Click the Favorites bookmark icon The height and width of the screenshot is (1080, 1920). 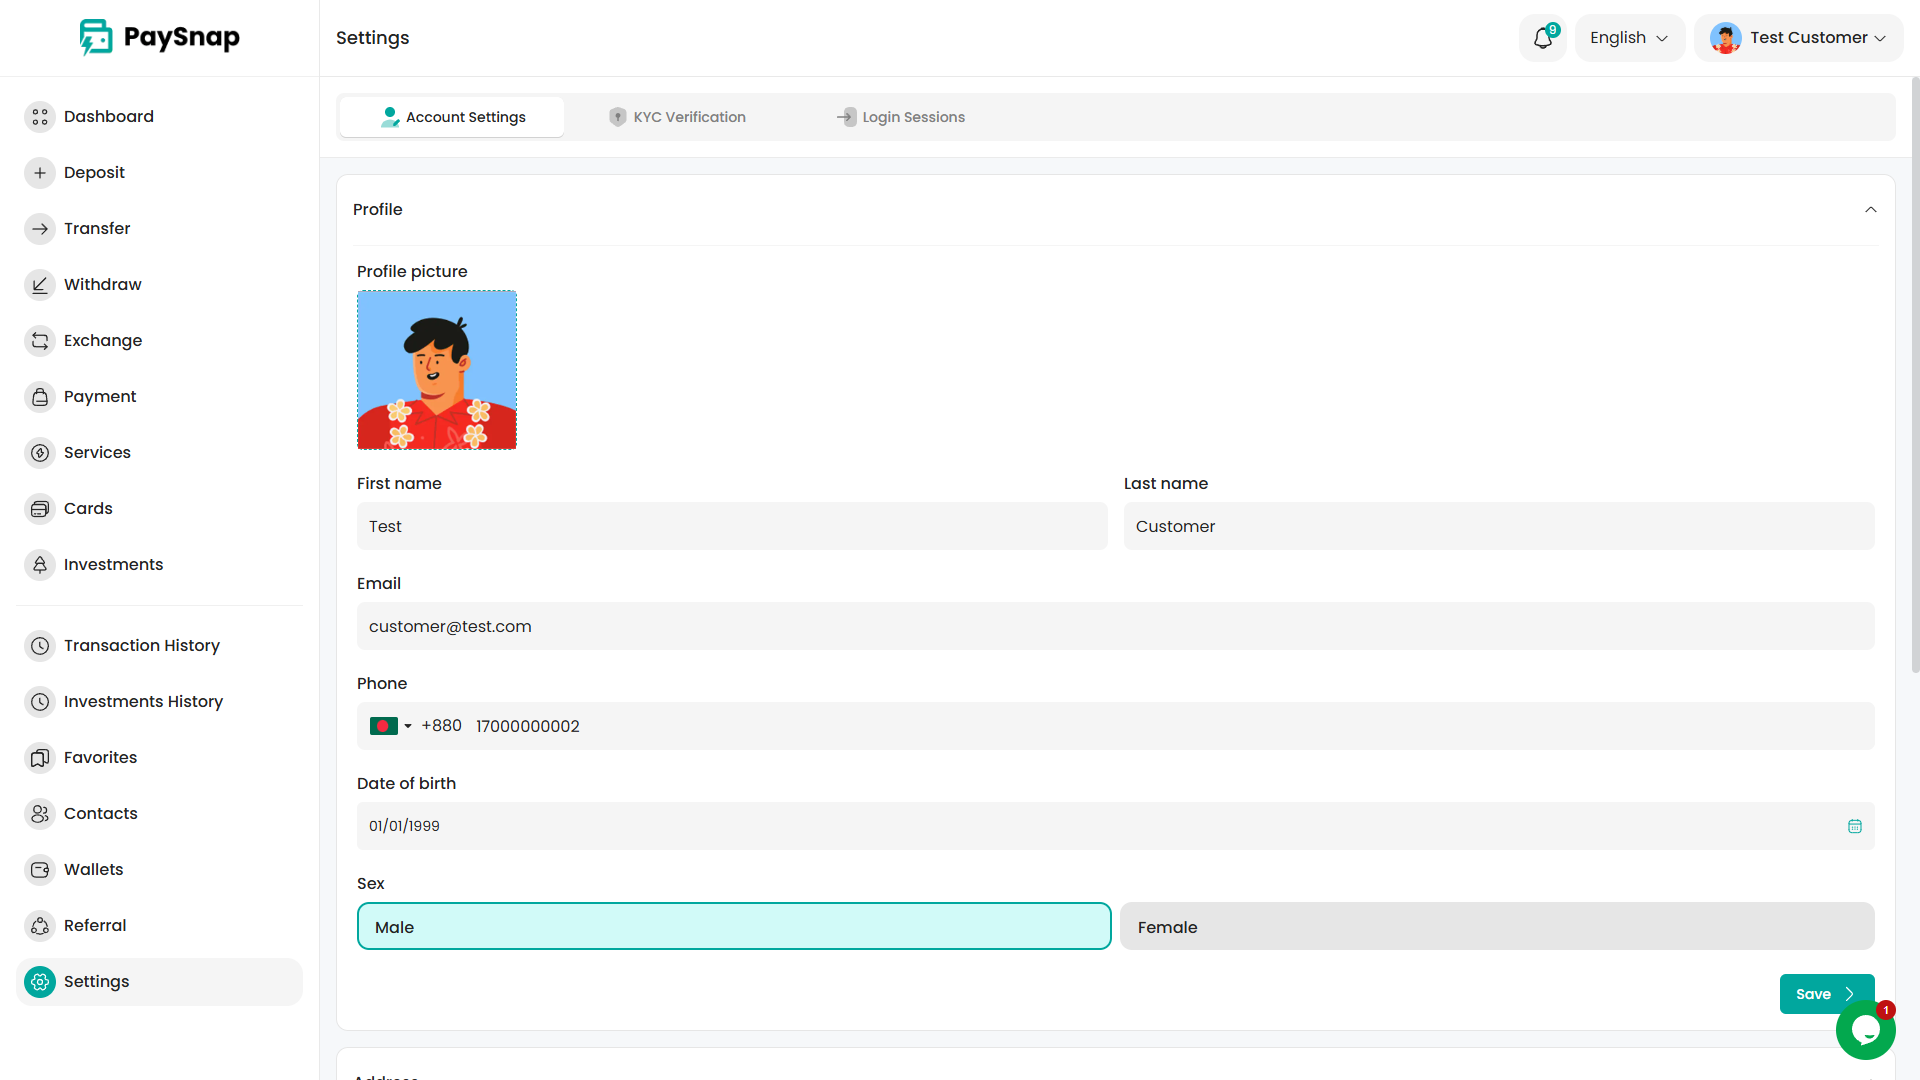coord(40,758)
